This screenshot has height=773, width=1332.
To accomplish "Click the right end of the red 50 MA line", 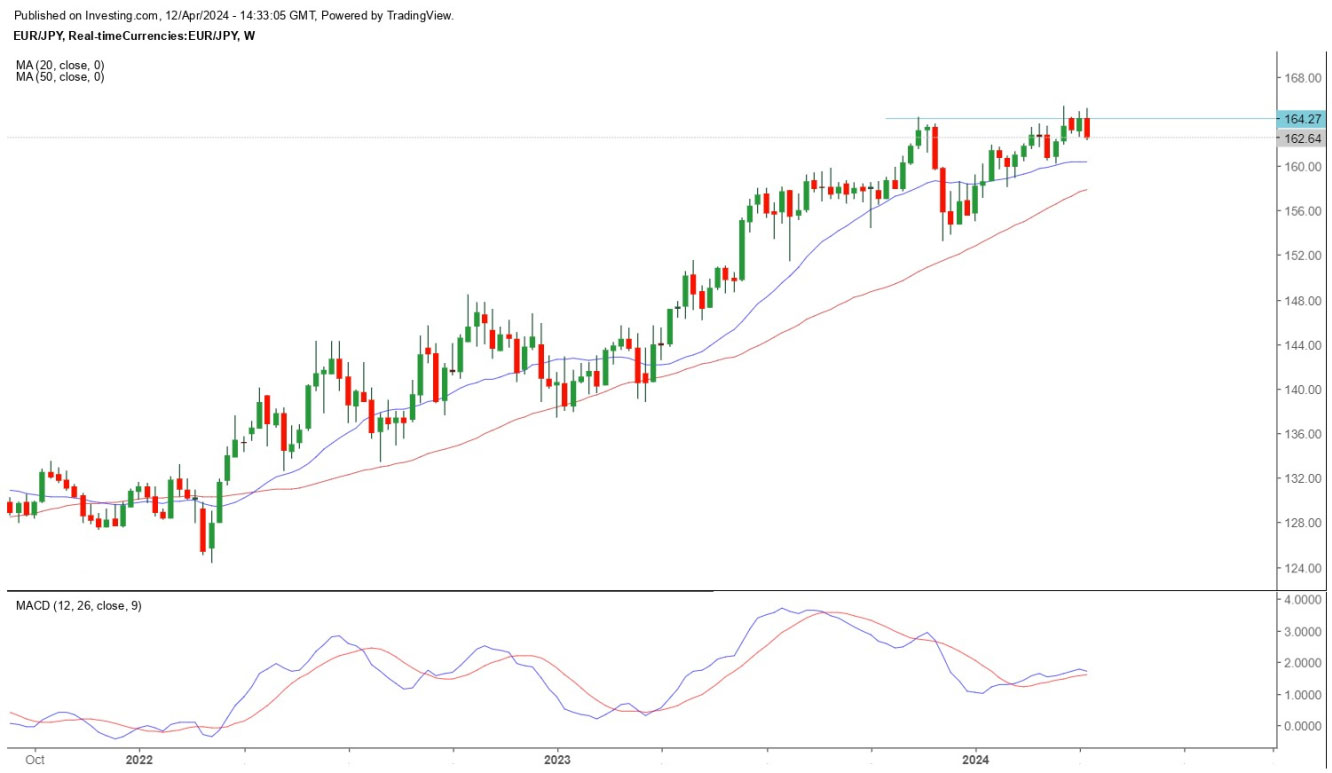I will click(x=1086, y=189).
